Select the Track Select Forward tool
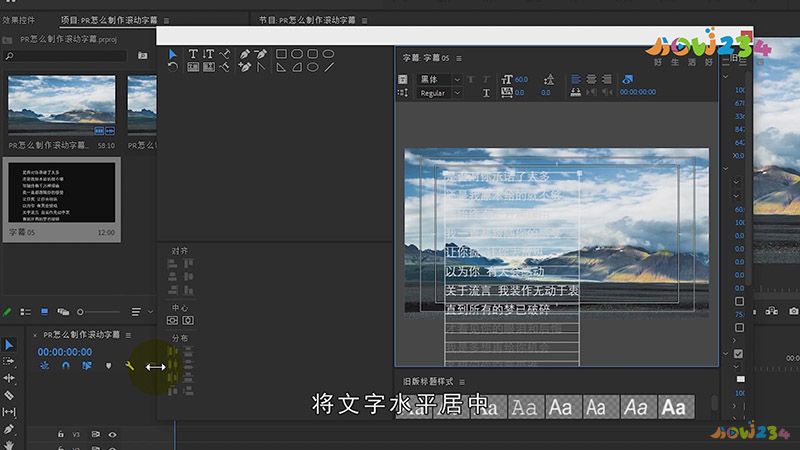The image size is (800, 450). [9, 361]
